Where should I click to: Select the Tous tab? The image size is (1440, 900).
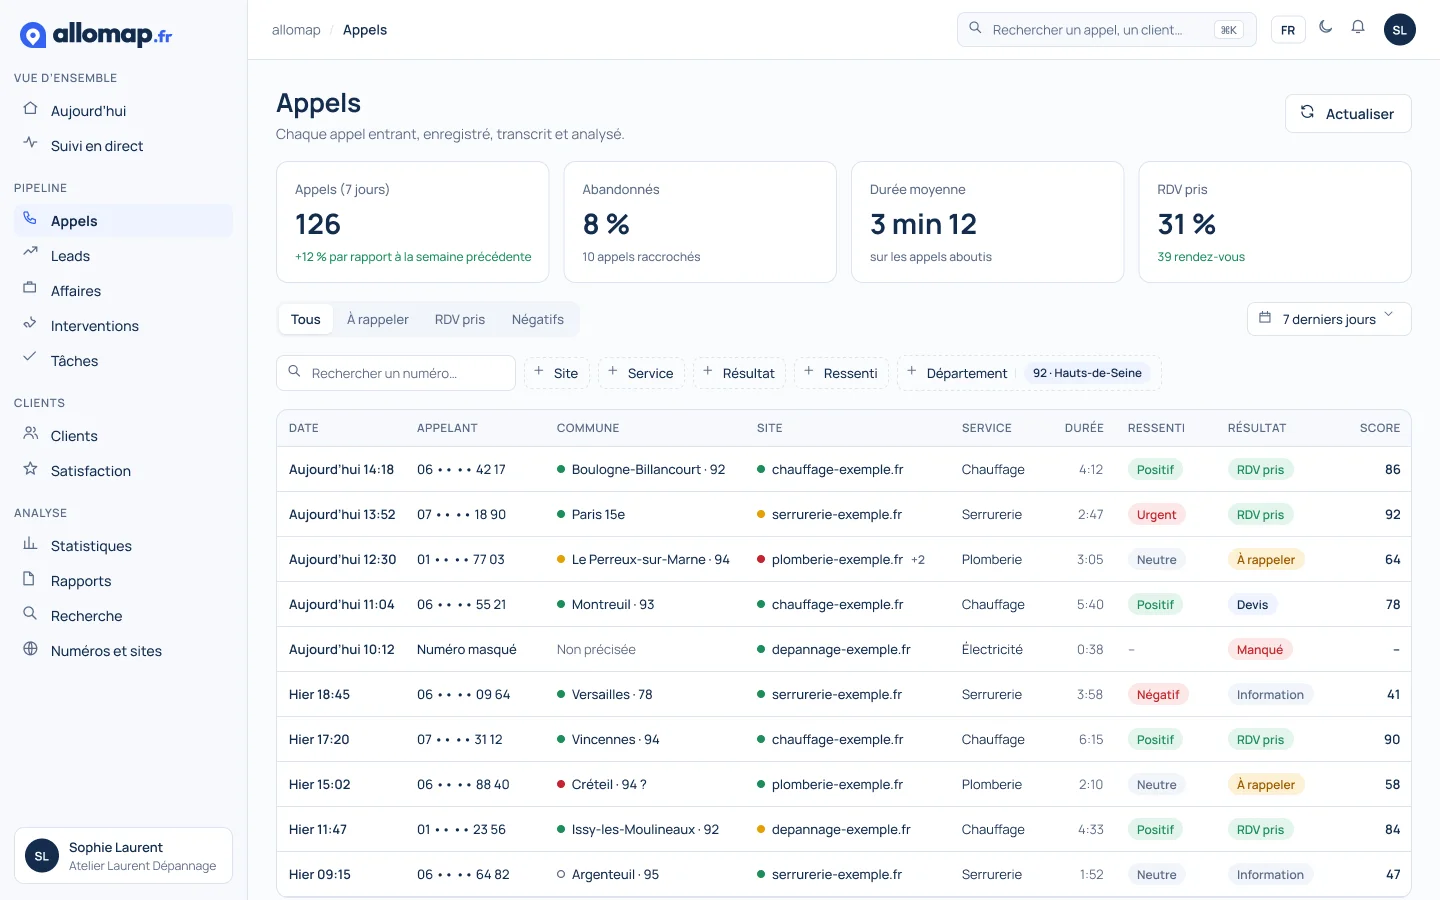pyautogui.click(x=306, y=320)
